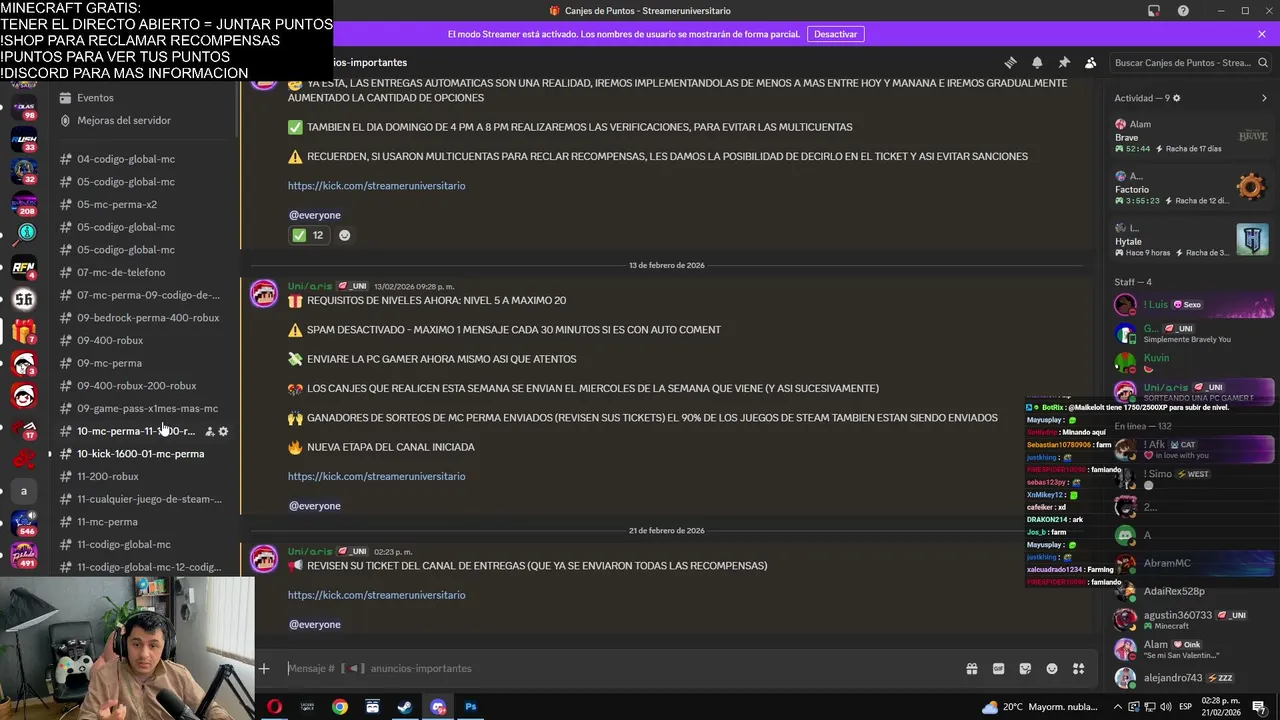Open the Threads icon in channel header

[x=1010, y=62]
